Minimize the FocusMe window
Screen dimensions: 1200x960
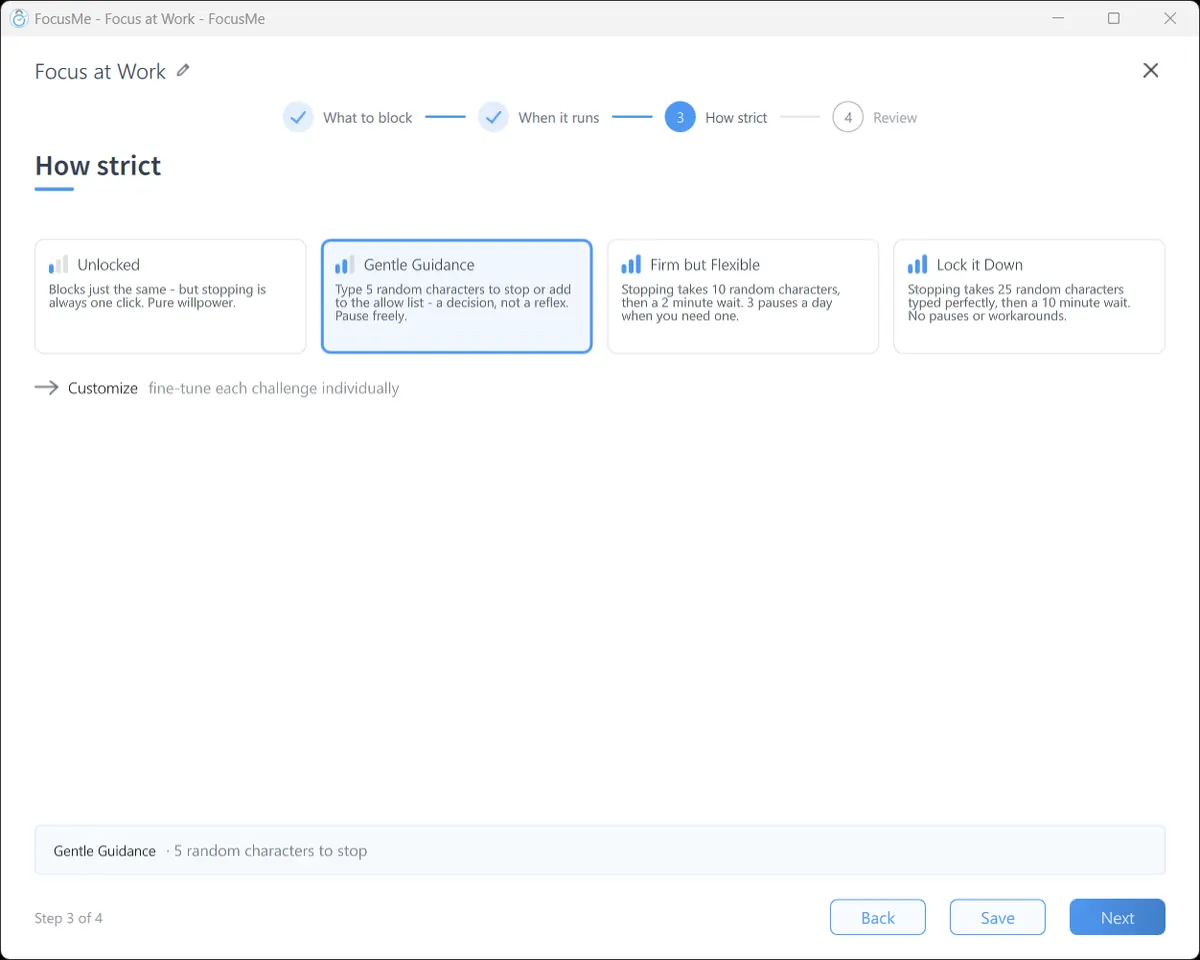coord(1058,18)
